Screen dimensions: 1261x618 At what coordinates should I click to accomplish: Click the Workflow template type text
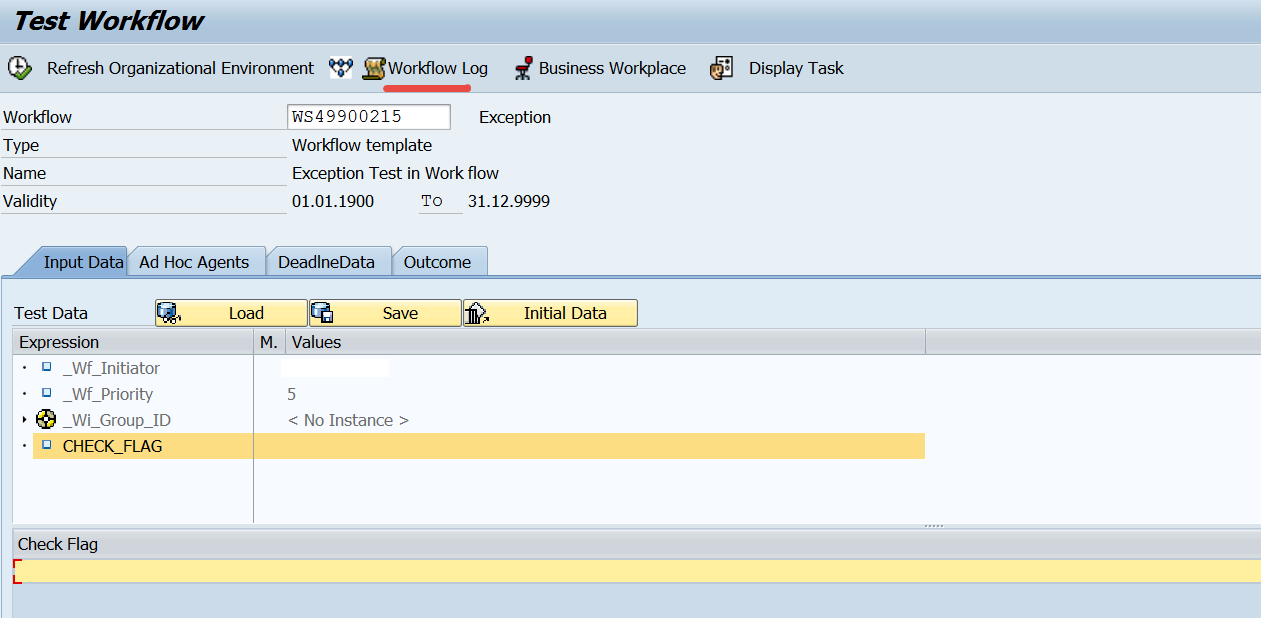[x=362, y=145]
